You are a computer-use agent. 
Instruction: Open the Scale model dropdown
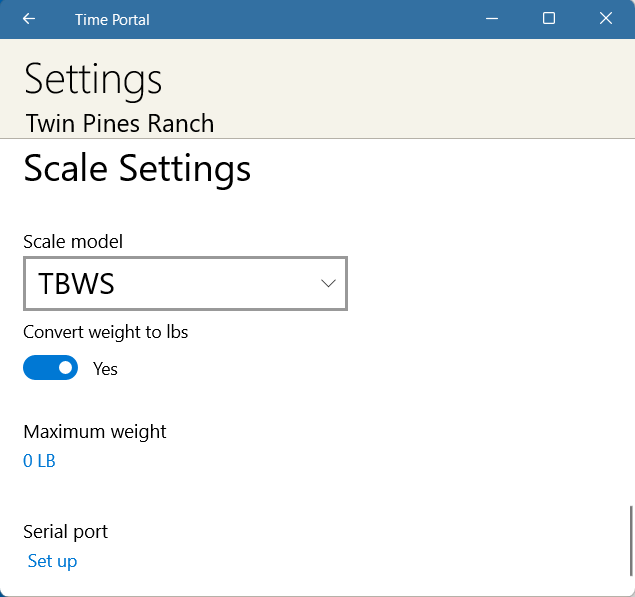coord(185,284)
